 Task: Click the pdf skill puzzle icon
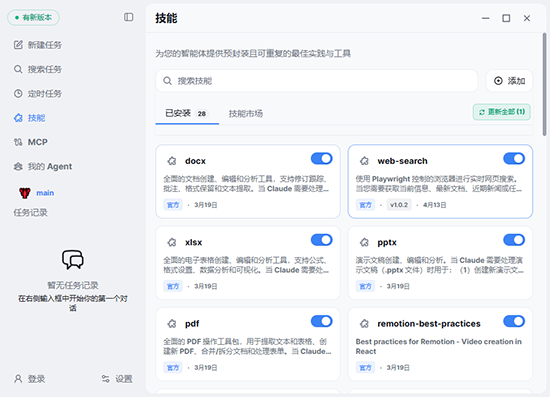click(x=172, y=324)
